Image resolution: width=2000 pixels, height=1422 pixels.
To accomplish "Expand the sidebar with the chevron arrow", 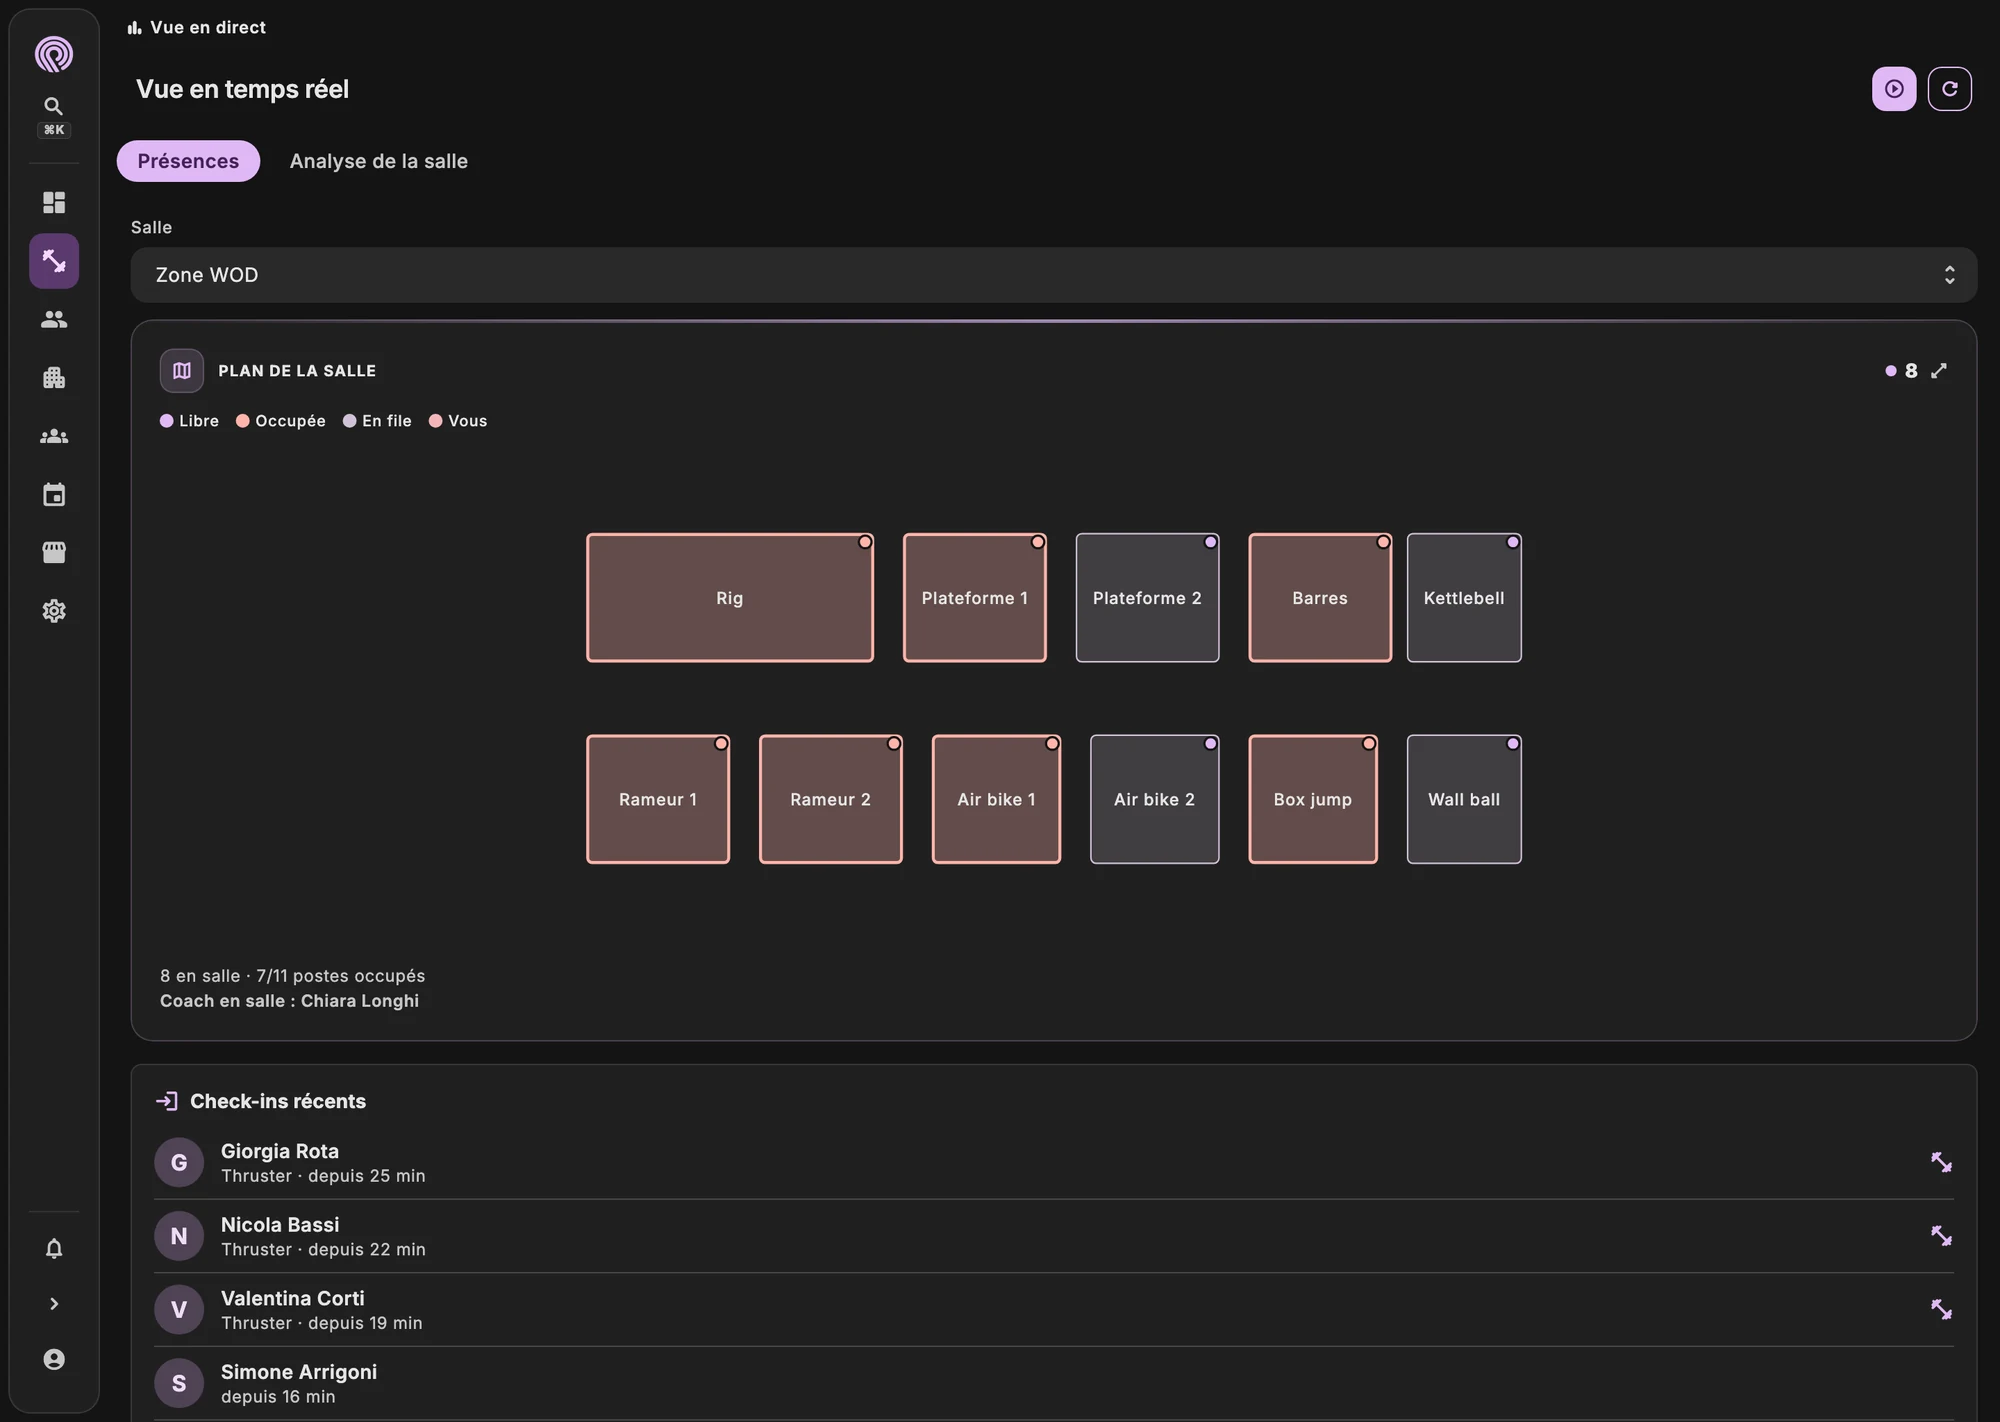I will tap(54, 1304).
